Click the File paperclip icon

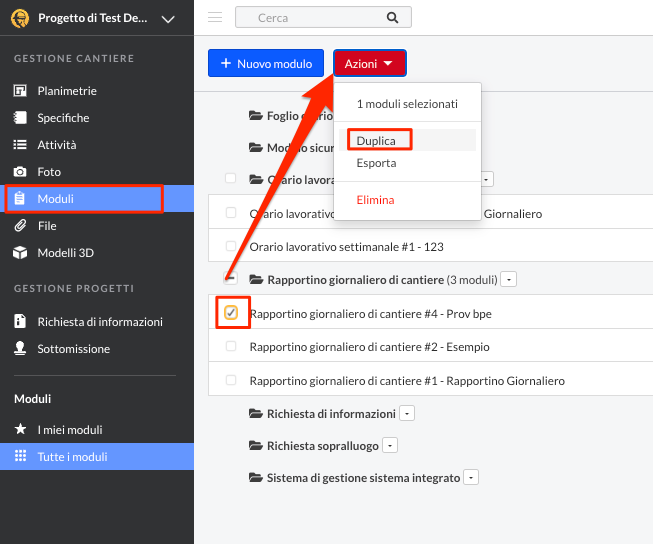20,226
